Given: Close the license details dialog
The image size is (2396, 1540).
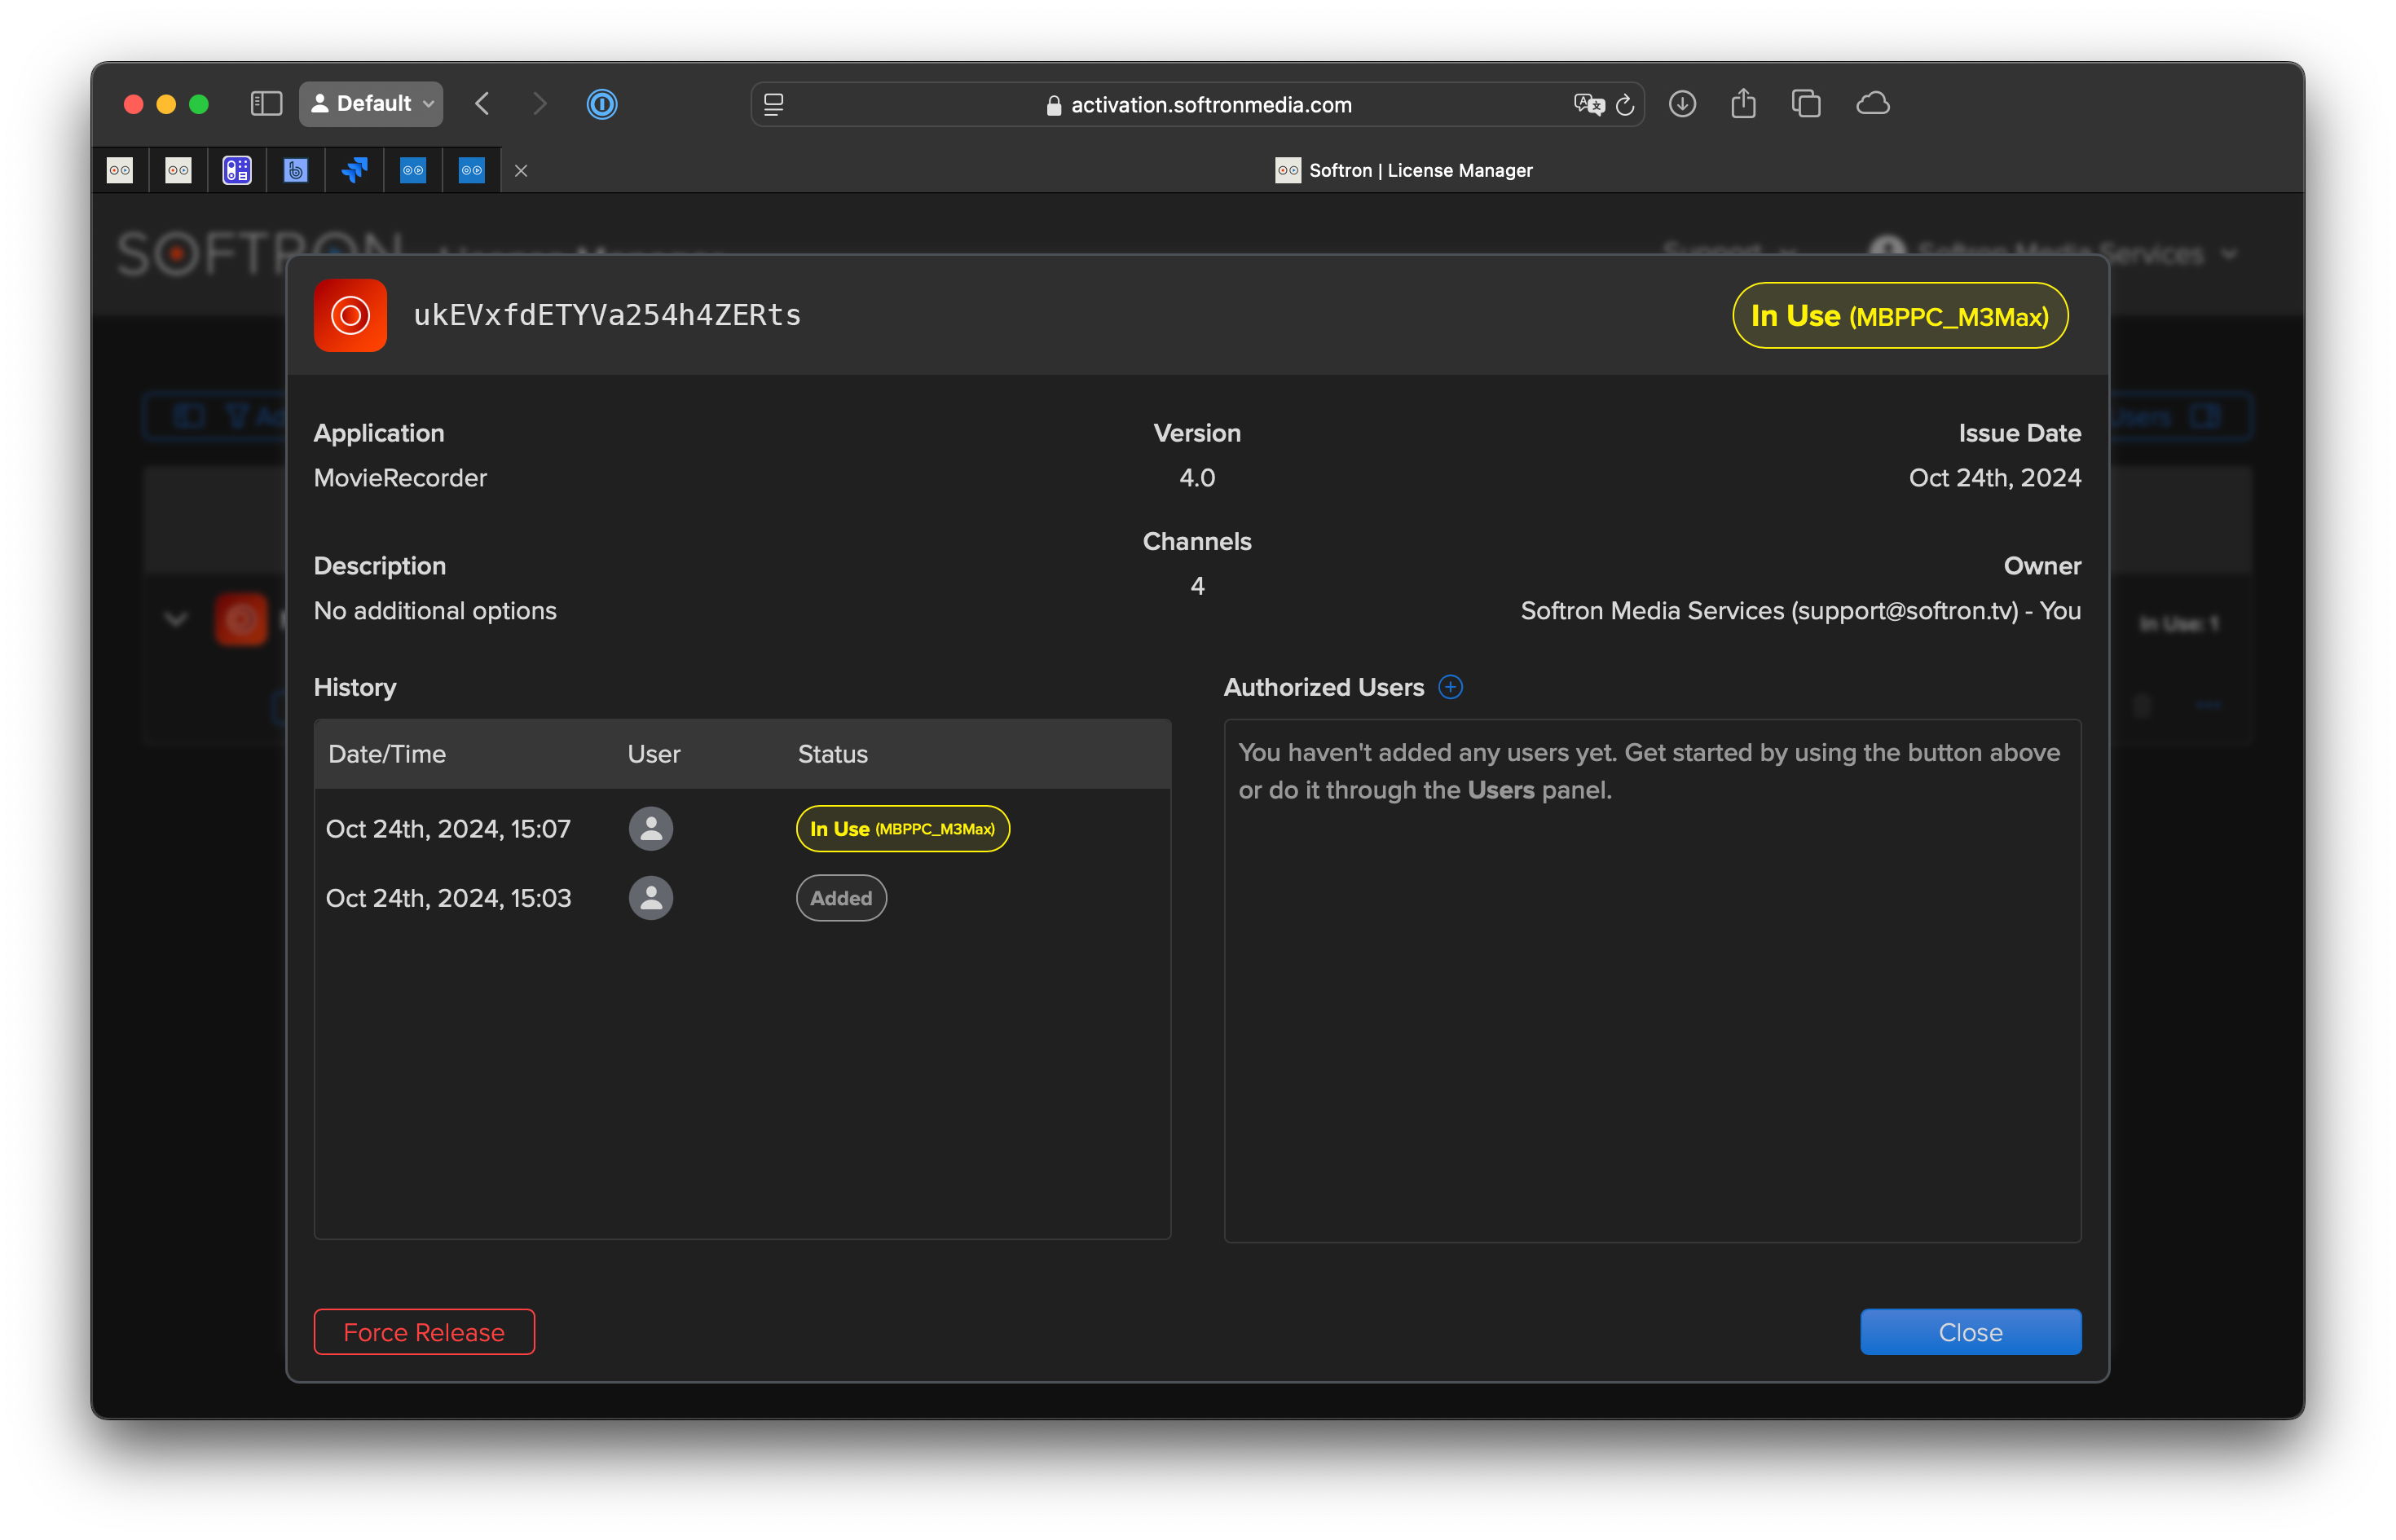Looking at the screenshot, I should click(1970, 1331).
